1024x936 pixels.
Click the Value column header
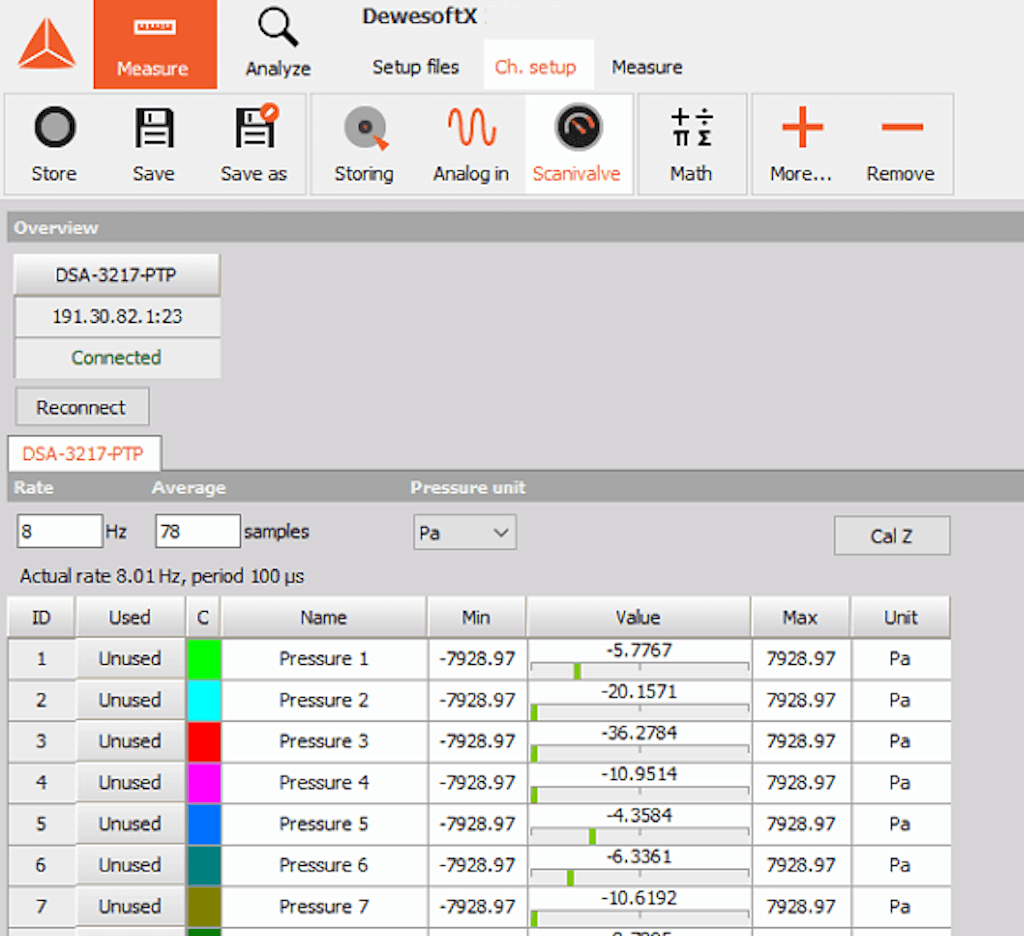pyautogui.click(x=639, y=617)
